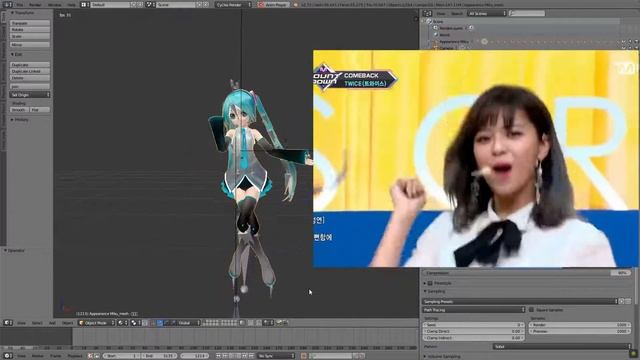640x360 pixels.
Task: Apply Smooth shading
Action: pos(19,110)
